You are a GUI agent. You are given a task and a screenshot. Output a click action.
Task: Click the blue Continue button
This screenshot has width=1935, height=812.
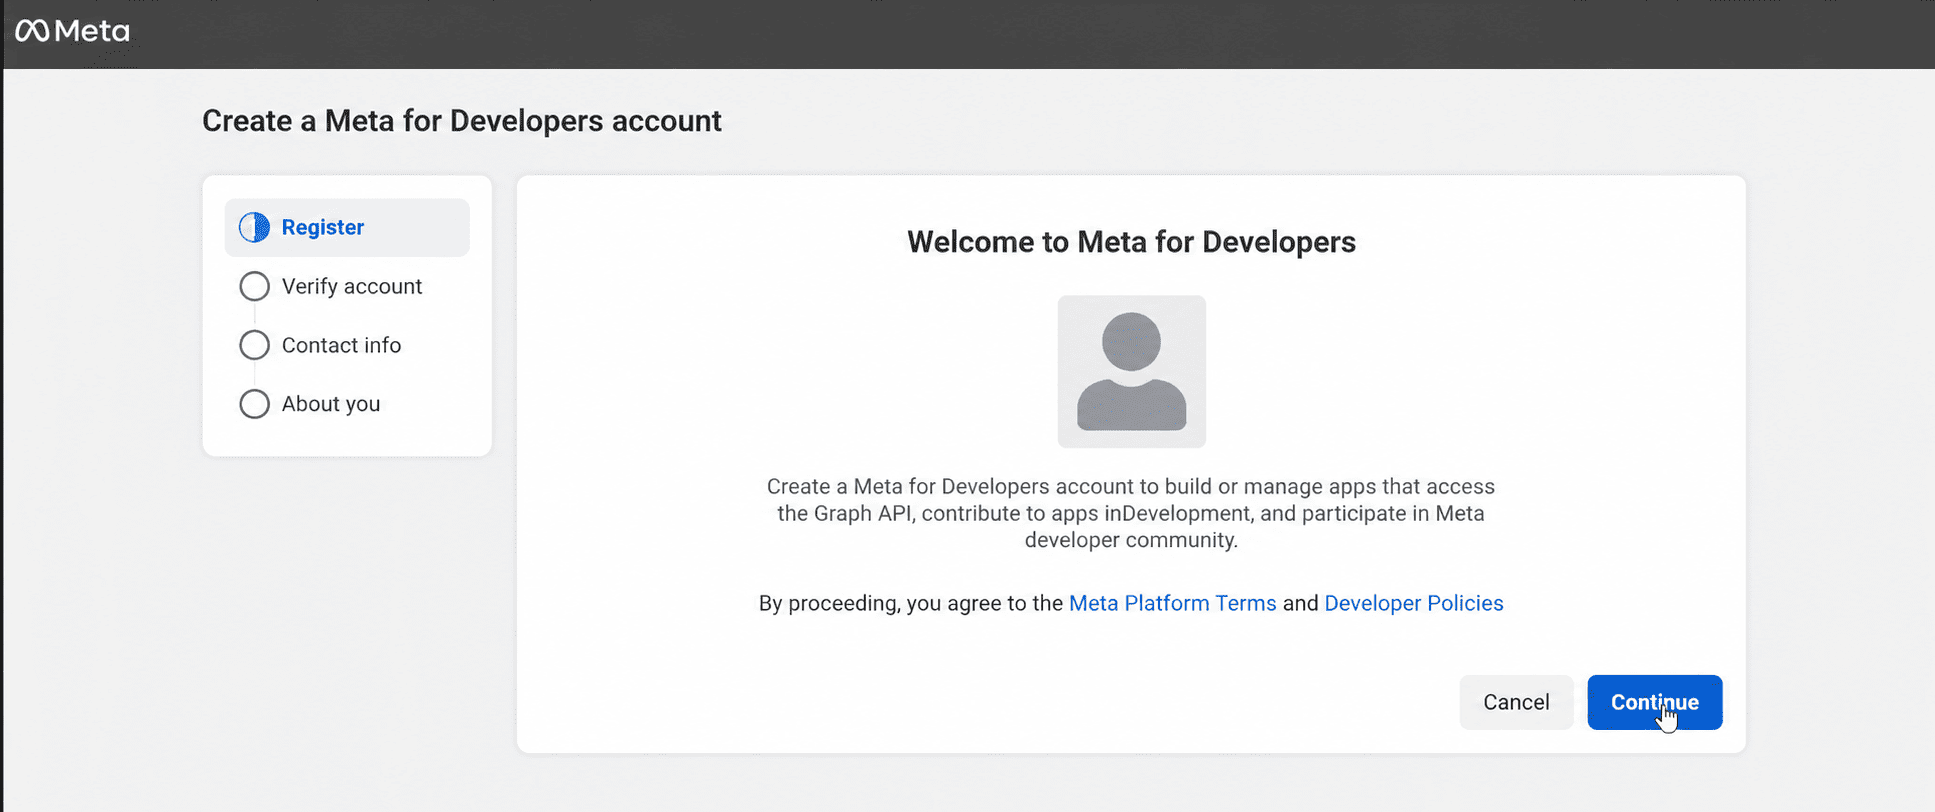pyautogui.click(x=1654, y=702)
